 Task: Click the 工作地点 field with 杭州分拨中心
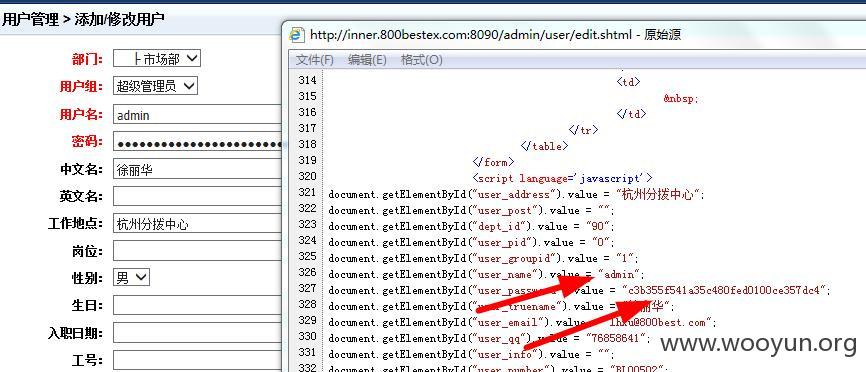(198, 224)
